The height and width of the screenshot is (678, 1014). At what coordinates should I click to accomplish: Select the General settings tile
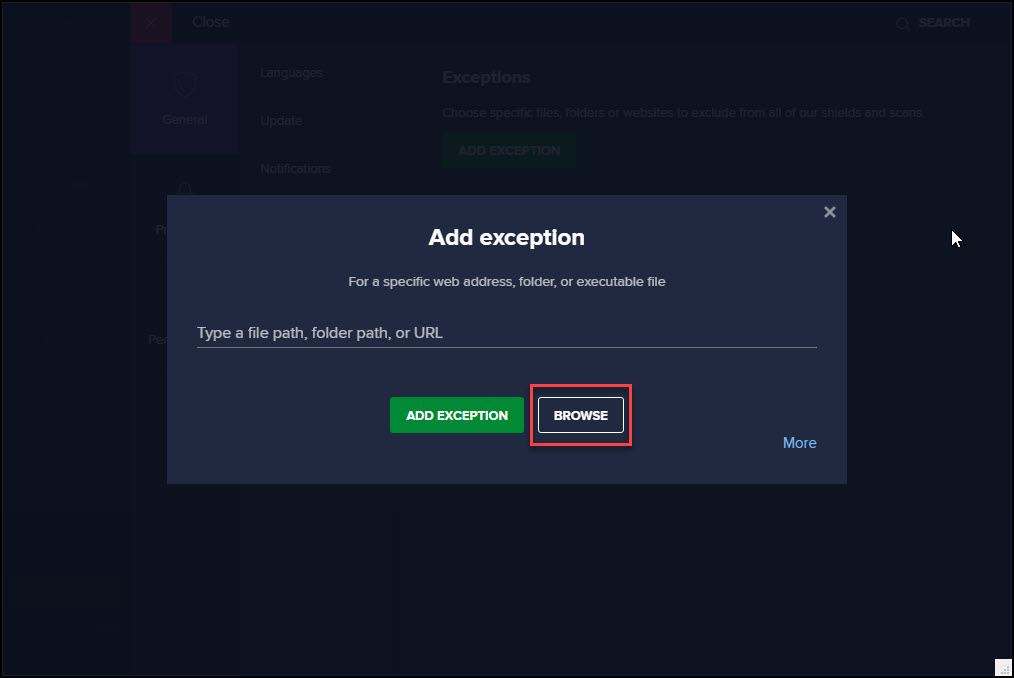(184, 98)
